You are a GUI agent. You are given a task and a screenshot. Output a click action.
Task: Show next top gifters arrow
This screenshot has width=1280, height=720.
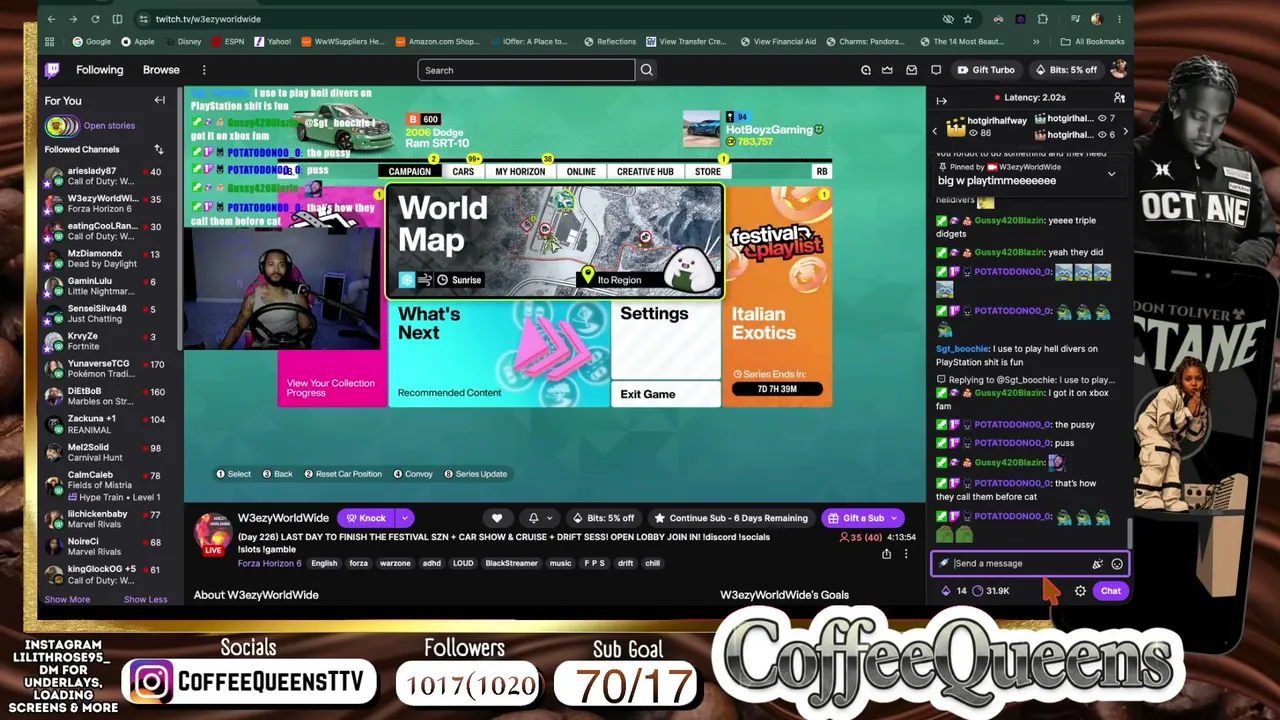tap(1125, 131)
